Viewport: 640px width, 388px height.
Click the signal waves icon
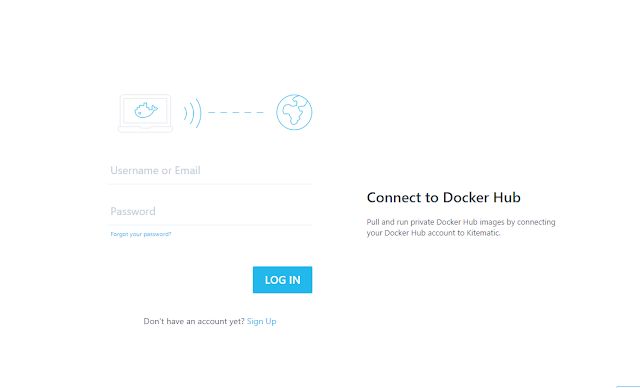[193, 113]
